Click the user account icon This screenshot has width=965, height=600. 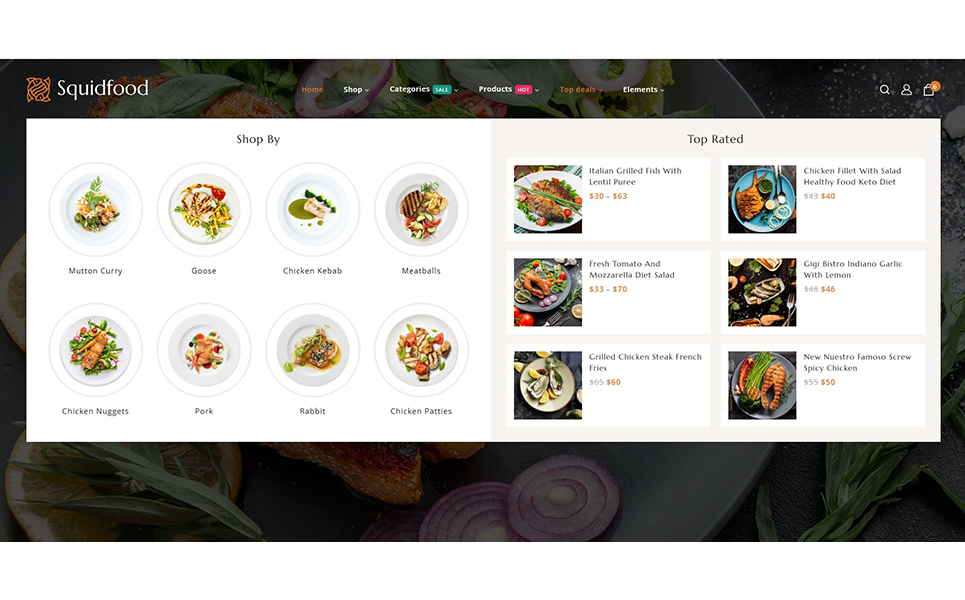(907, 90)
